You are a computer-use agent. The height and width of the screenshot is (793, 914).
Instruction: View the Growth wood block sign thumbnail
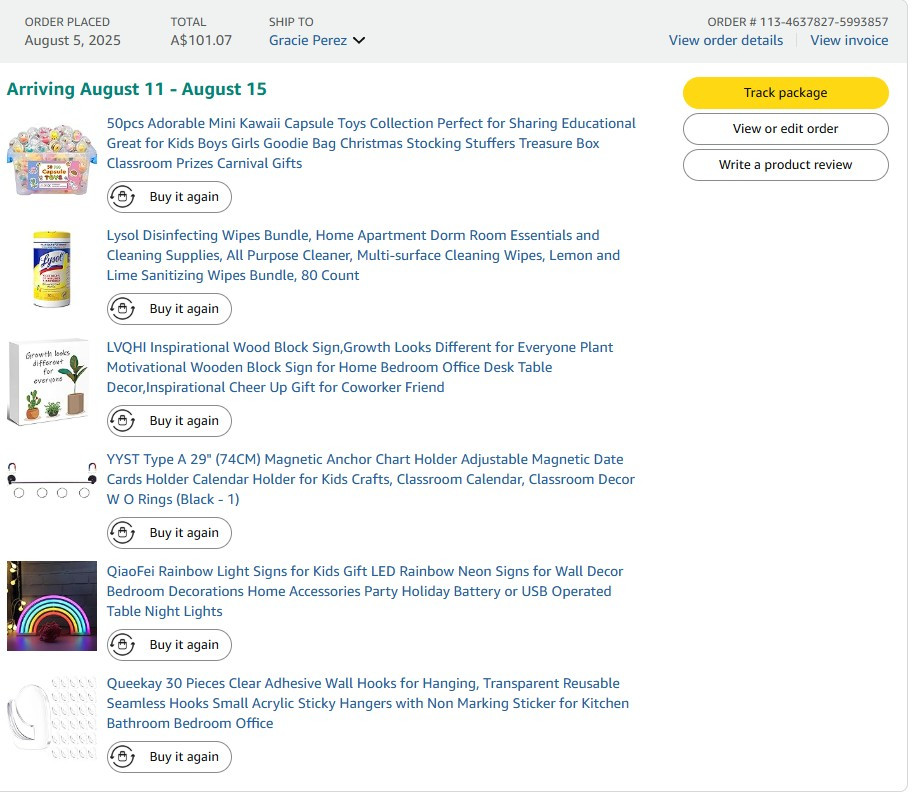[x=48, y=382]
